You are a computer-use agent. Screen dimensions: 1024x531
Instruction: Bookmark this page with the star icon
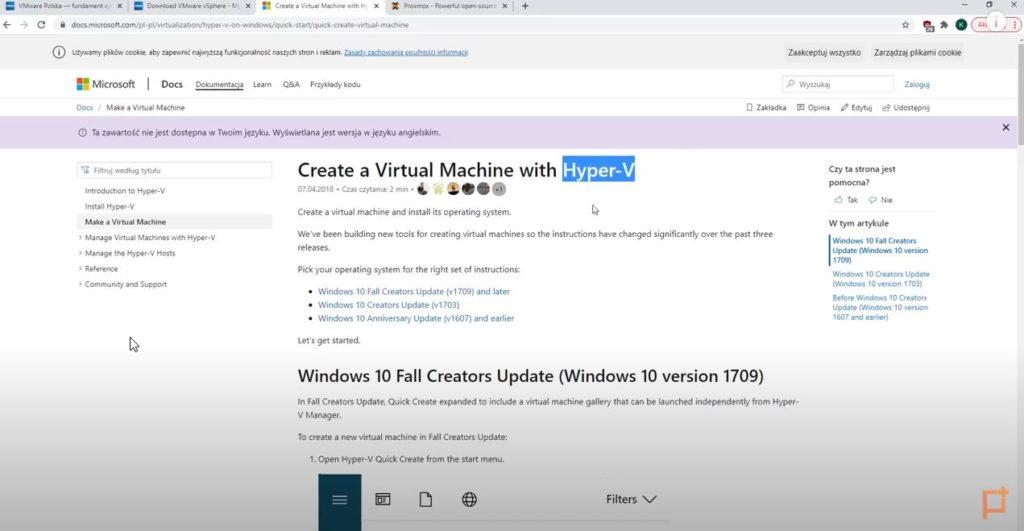click(x=905, y=25)
